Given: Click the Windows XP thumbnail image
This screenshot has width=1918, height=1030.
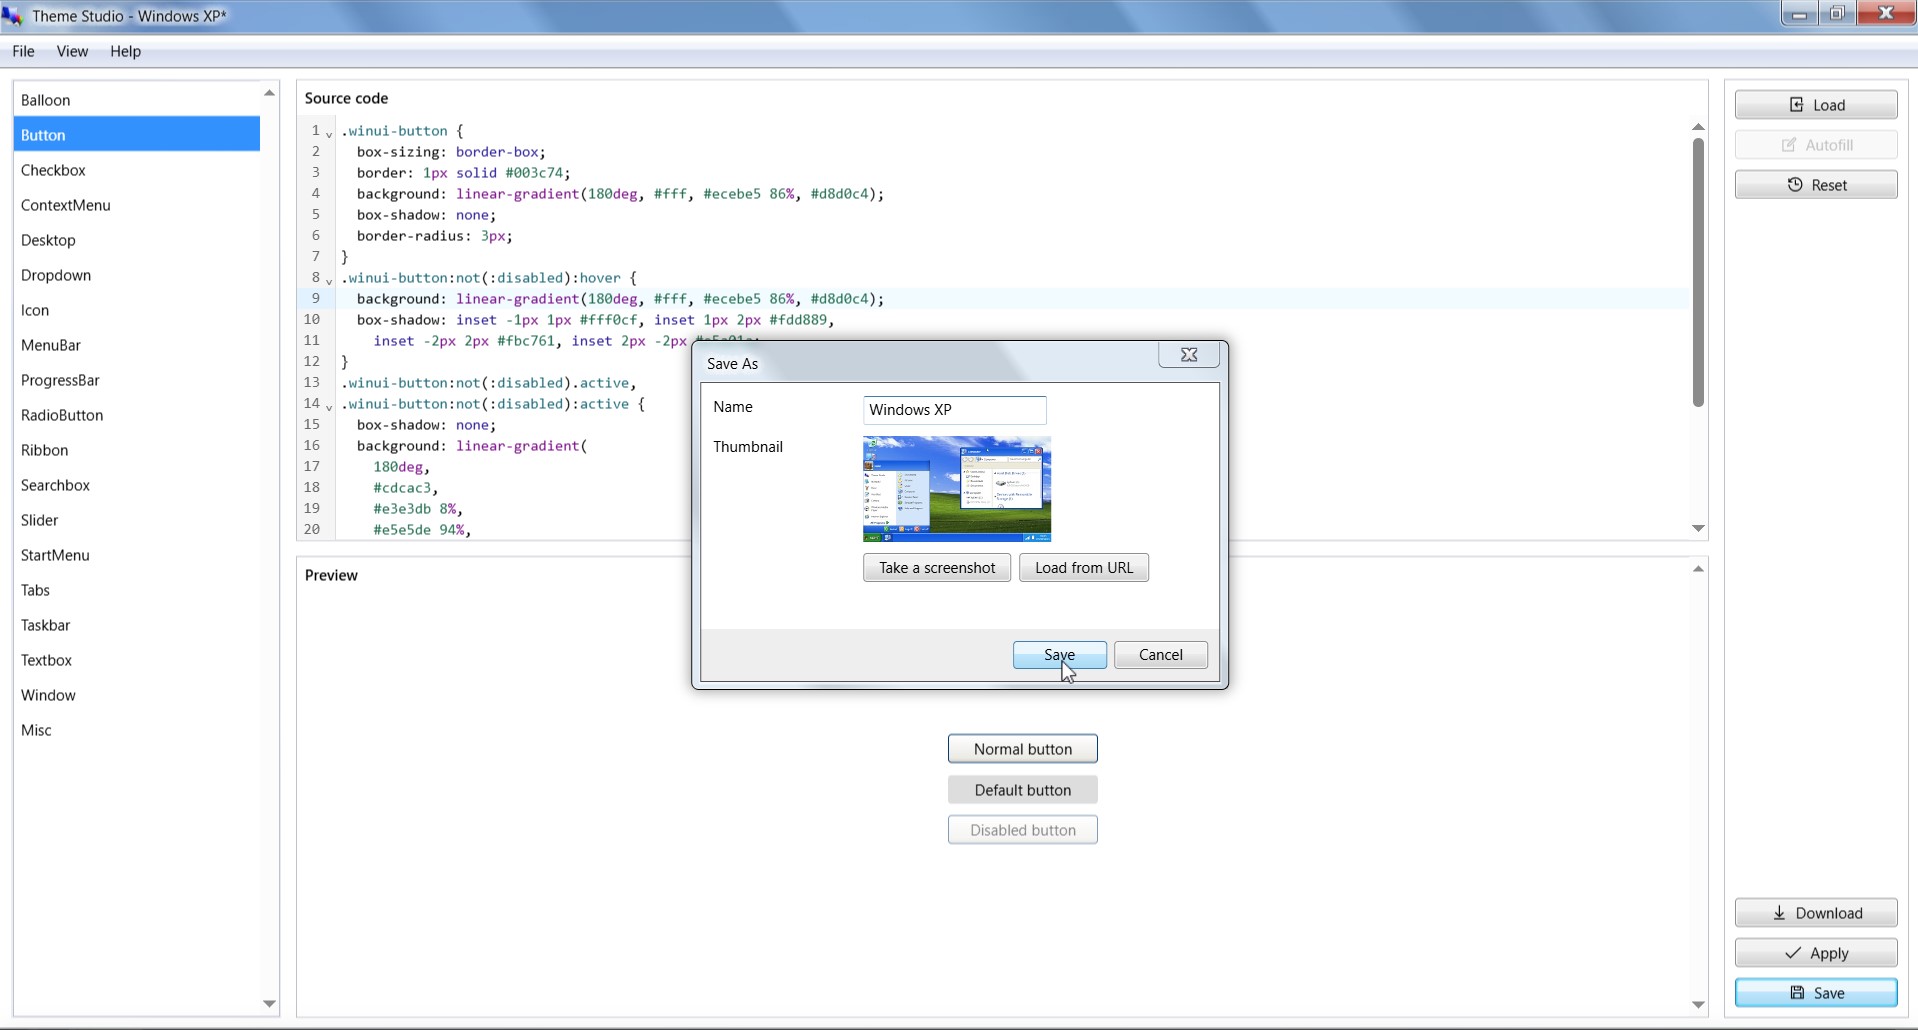Looking at the screenshot, I should [956, 489].
